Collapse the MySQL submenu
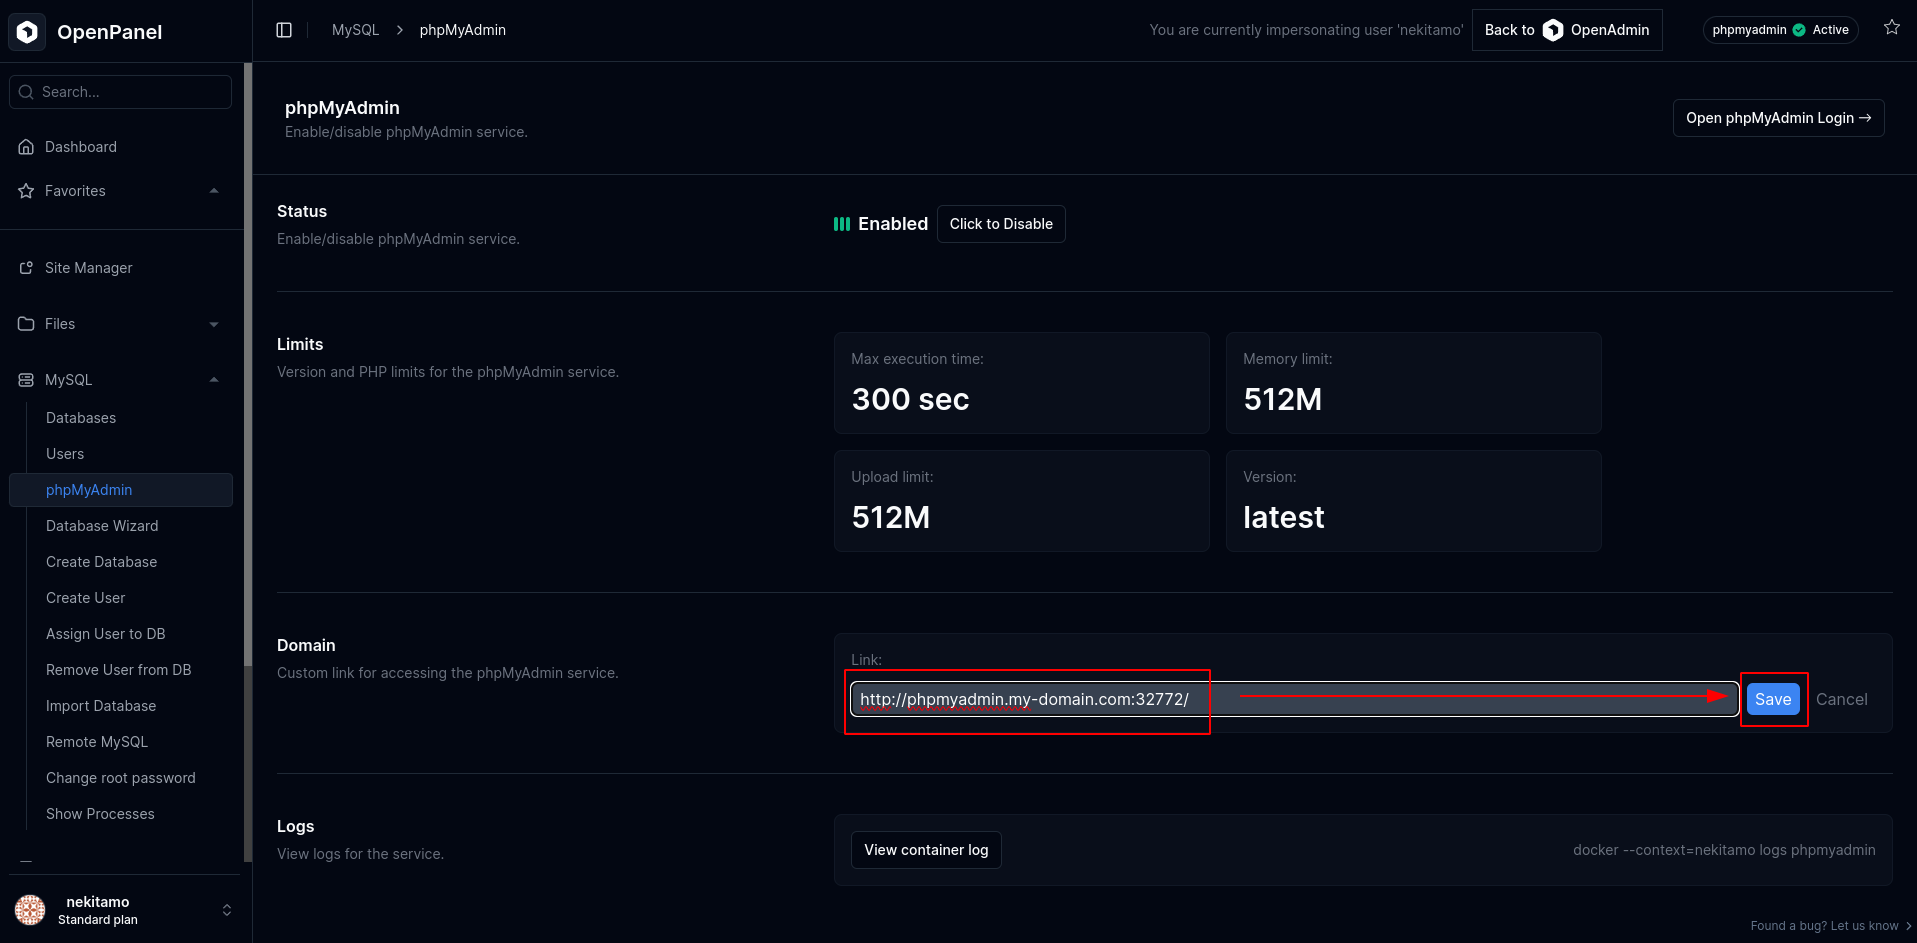The width and height of the screenshot is (1917, 943). 214,380
